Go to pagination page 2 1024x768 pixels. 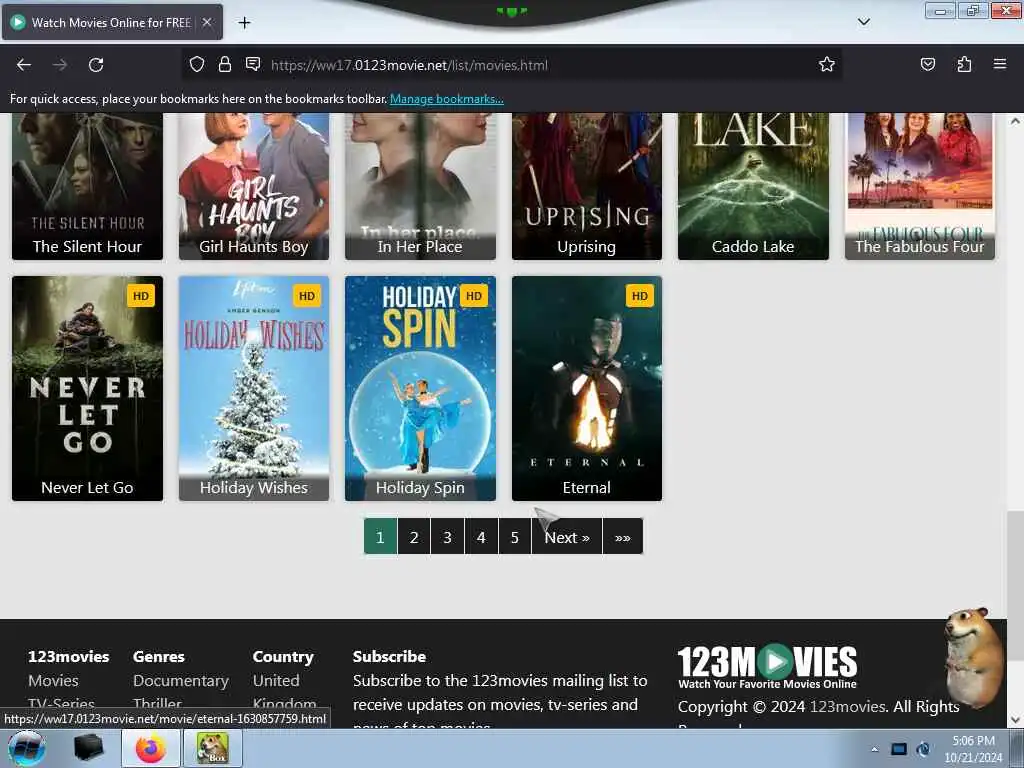pyautogui.click(x=414, y=537)
